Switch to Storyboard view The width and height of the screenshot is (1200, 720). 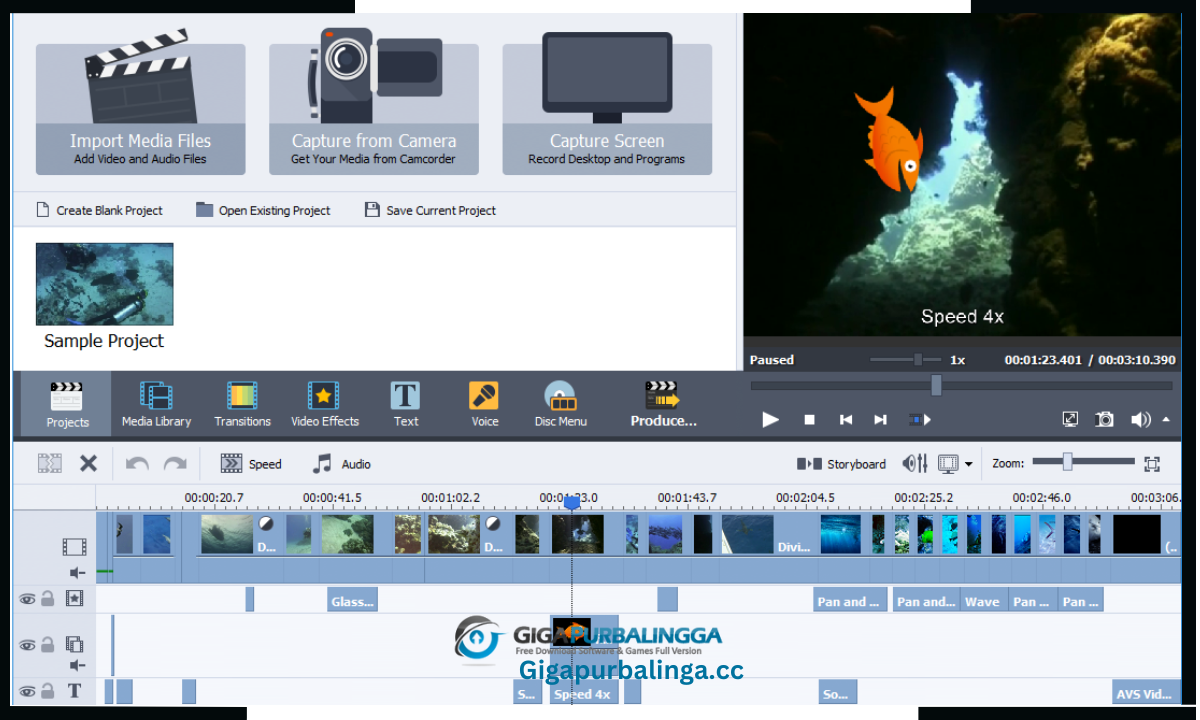point(841,464)
